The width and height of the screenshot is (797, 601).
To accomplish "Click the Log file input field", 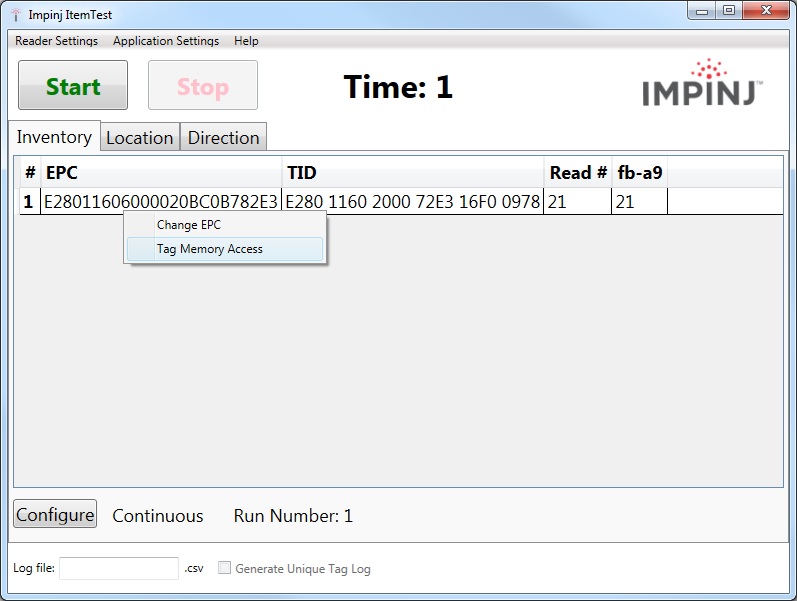I will 118,568.
